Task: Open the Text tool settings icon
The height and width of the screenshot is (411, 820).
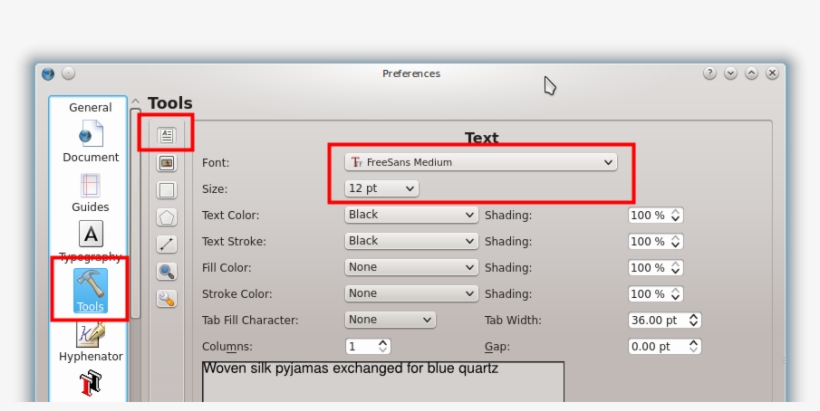Action: (x=167, y=135)
